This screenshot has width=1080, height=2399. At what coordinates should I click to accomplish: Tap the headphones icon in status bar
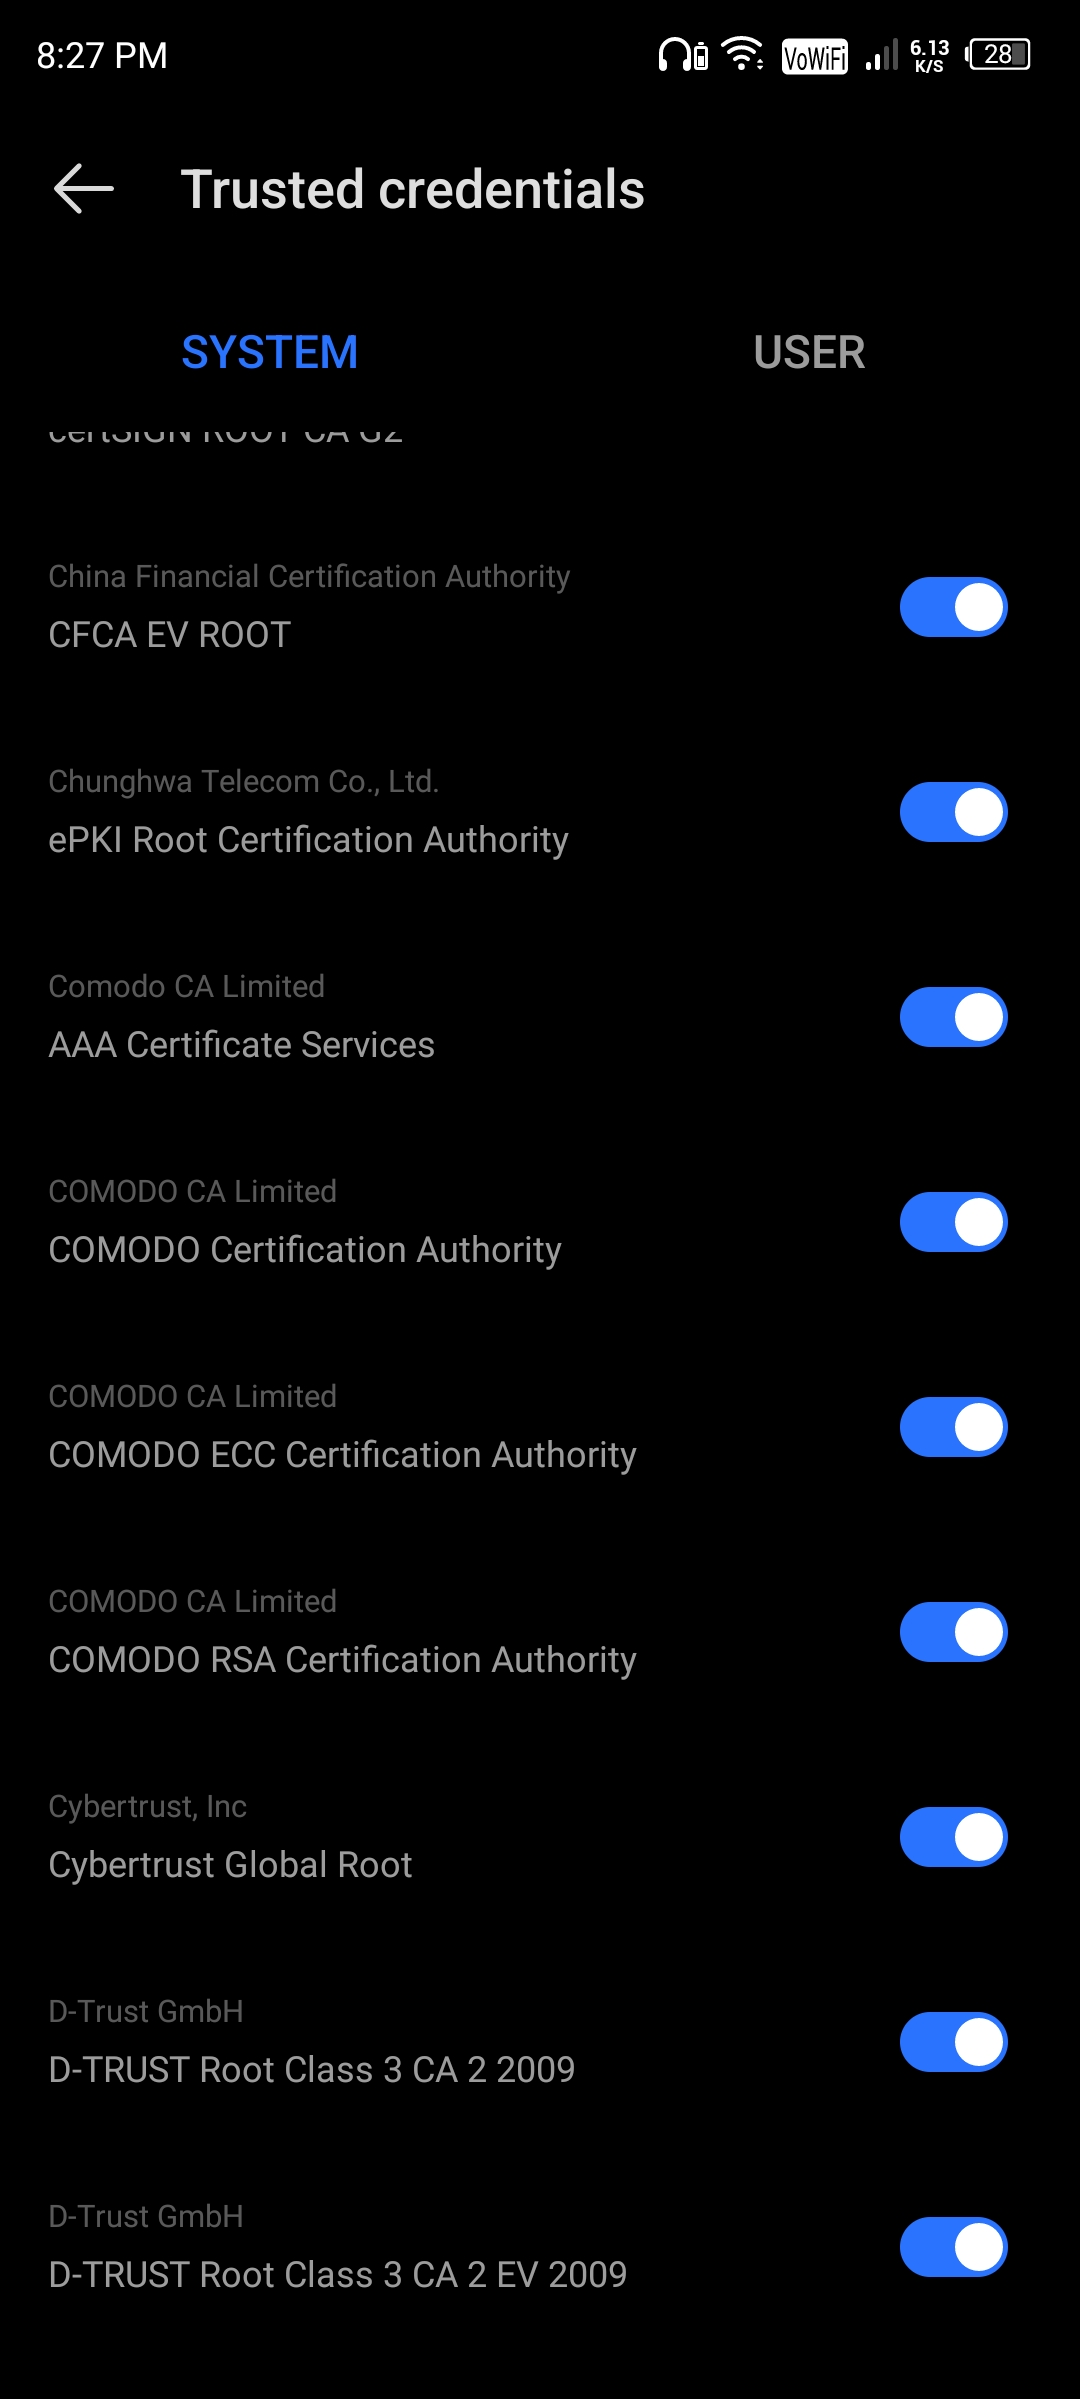coord(684,54)
